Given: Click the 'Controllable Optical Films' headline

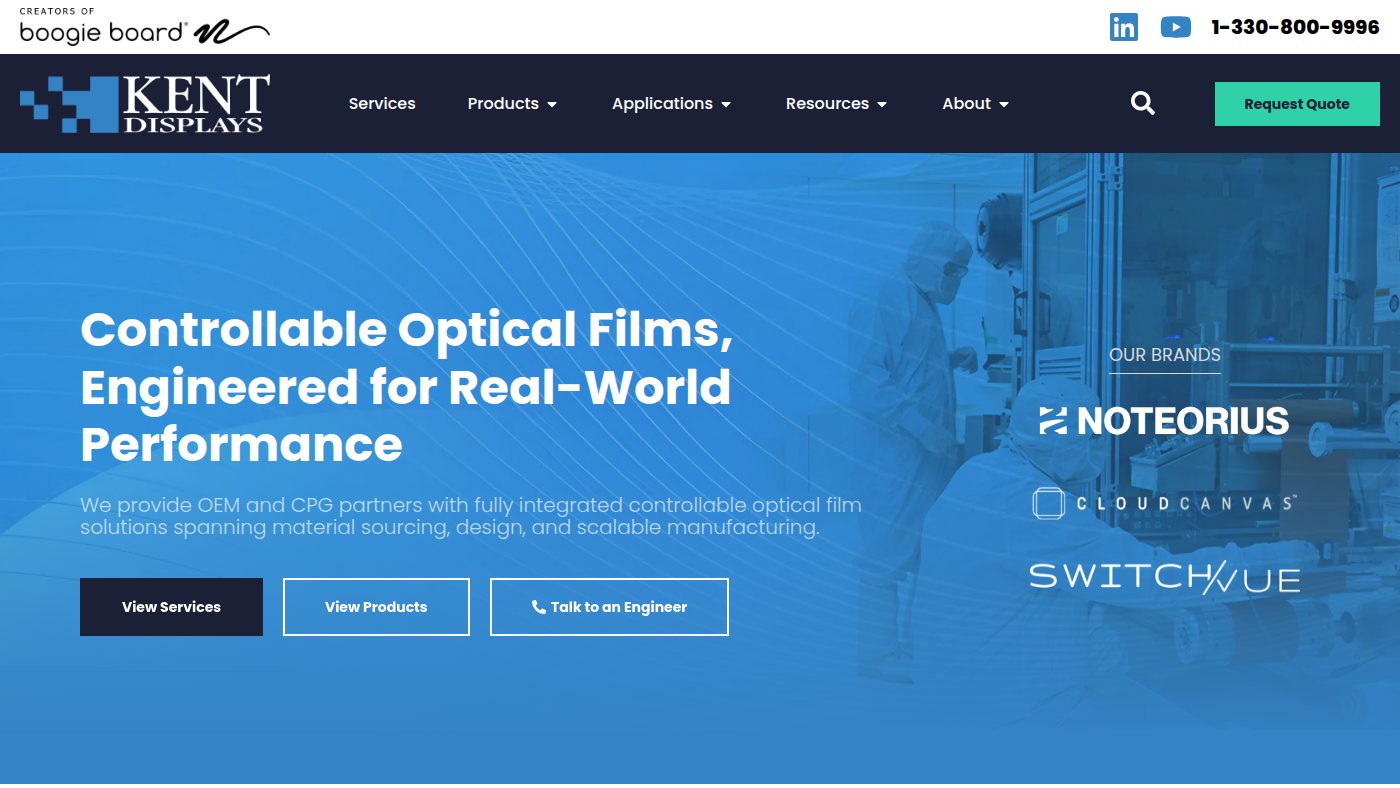Looking at the screenshot, I should pyautogui.click(x=407, y=386).
